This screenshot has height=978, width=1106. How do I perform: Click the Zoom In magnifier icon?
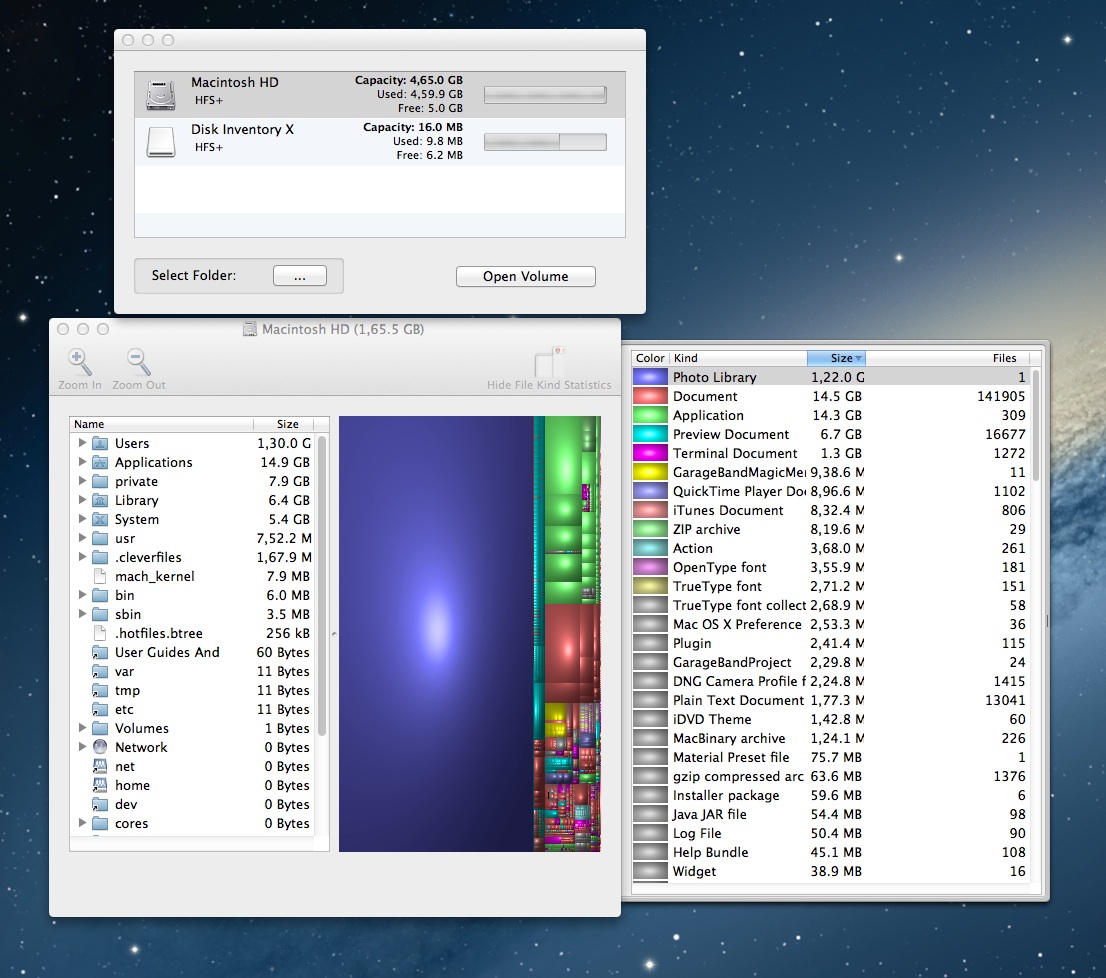click(x=79, y=362)
